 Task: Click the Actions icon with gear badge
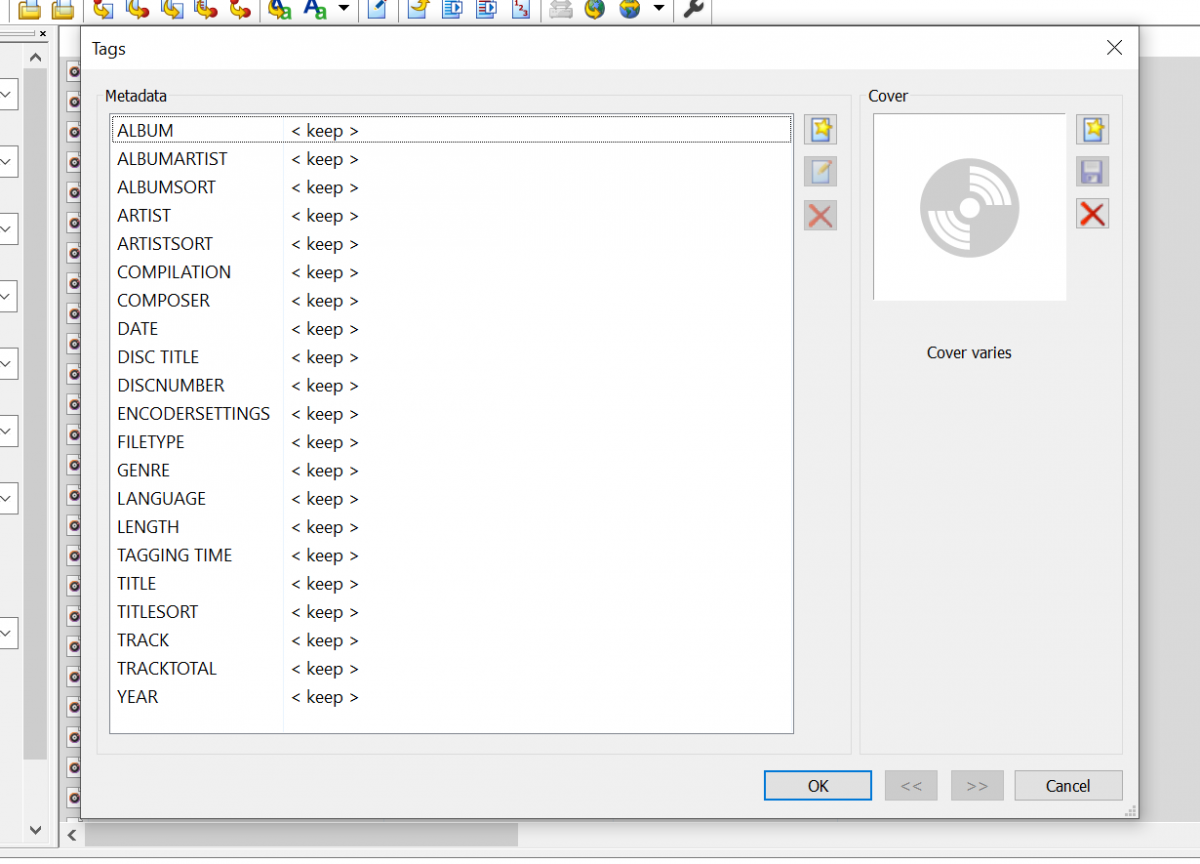click(280, 10)
